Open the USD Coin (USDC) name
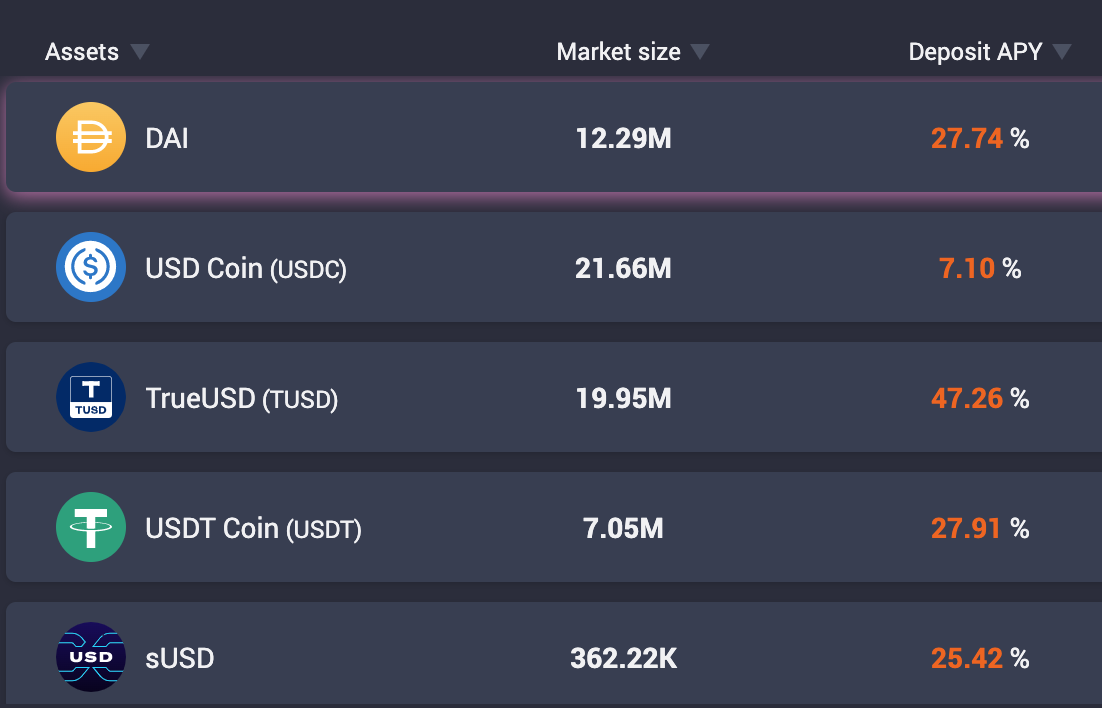This screenshot has height=708, width=1102. point(245,269)
